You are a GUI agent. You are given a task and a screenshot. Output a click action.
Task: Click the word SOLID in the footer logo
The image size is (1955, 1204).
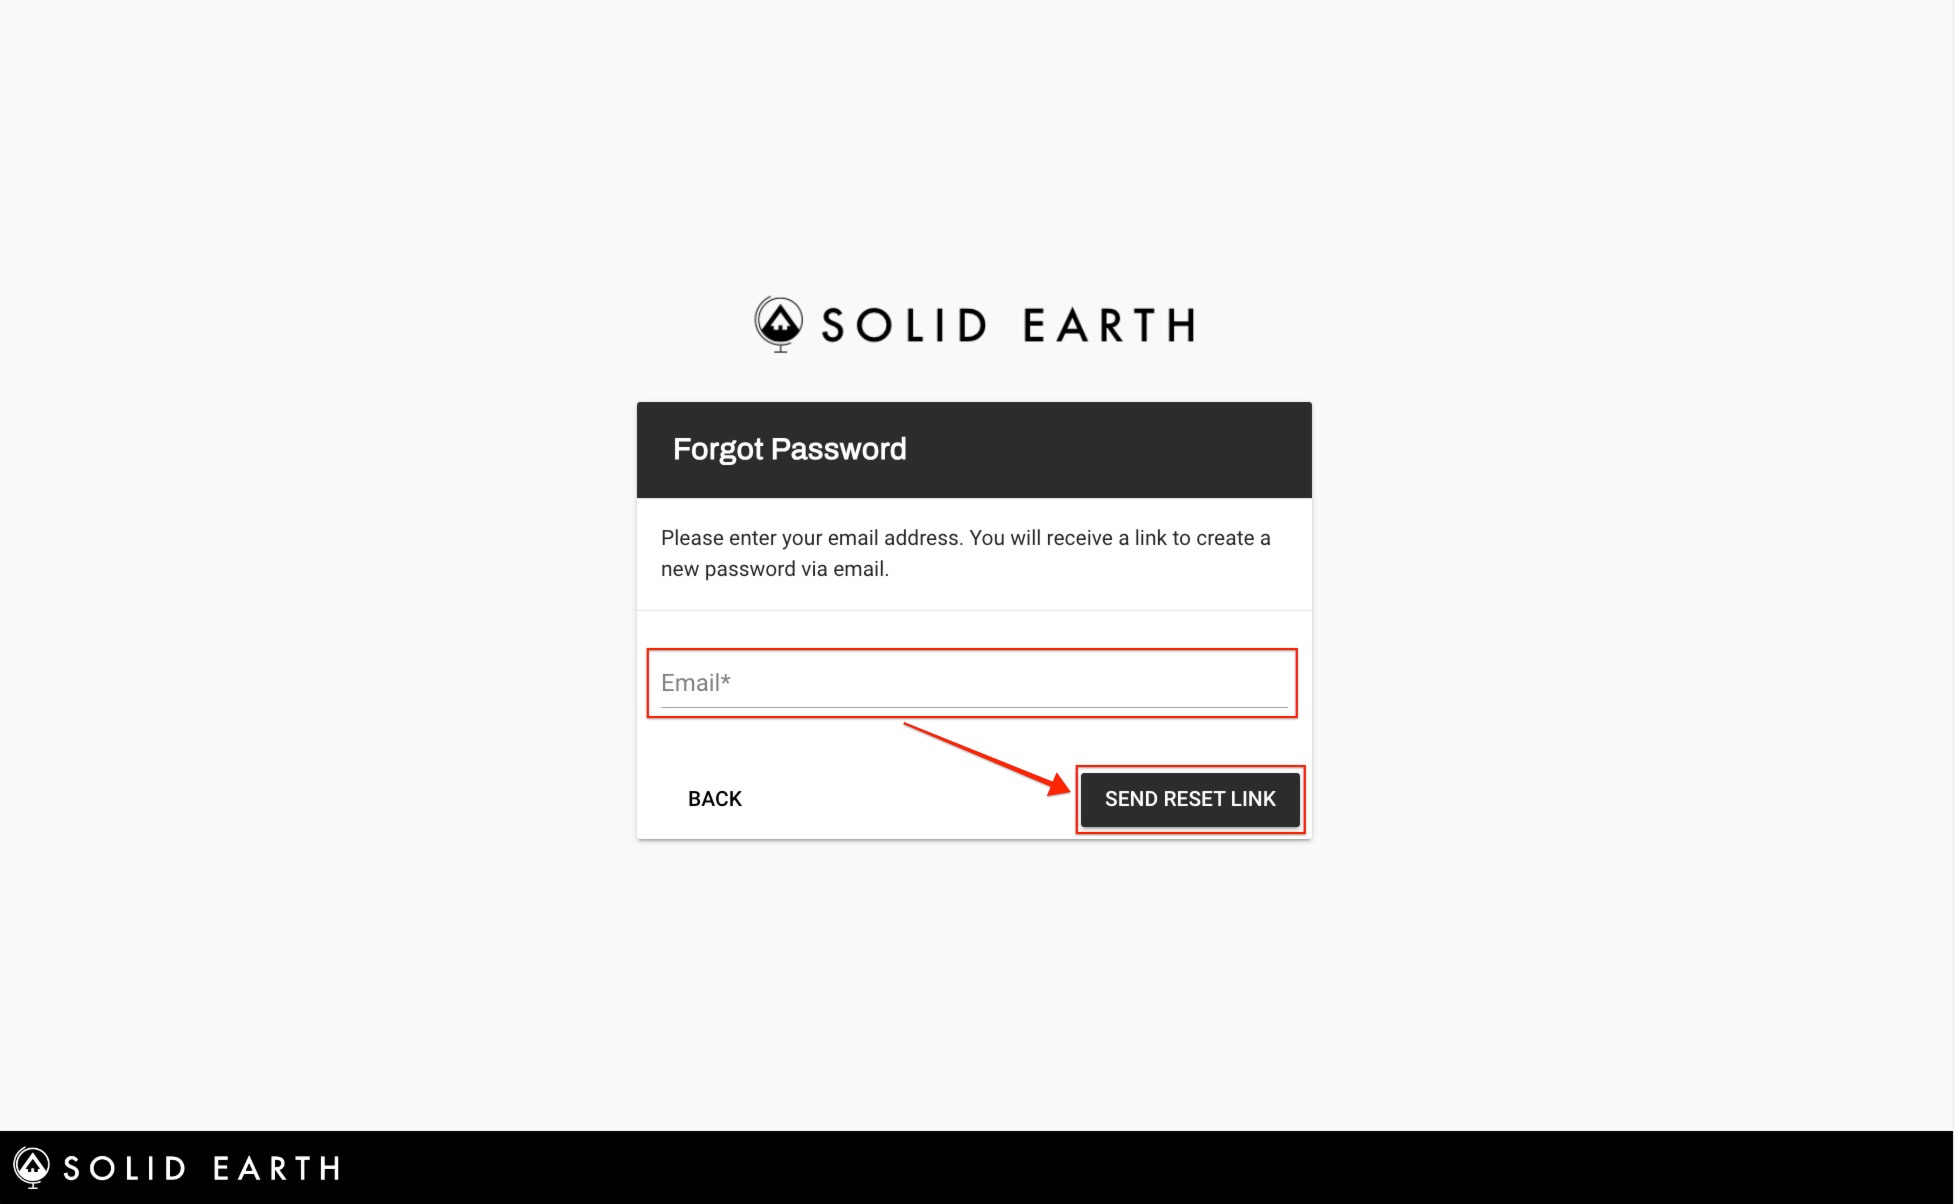pyautogui.click(x=125, y=1168)
